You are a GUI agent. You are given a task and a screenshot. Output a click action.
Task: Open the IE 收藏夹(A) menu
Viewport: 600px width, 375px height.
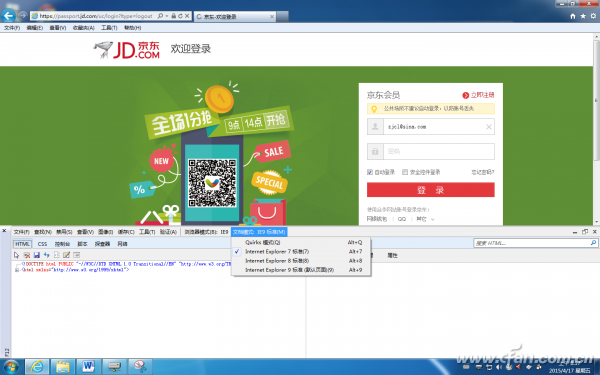[84, 28]
